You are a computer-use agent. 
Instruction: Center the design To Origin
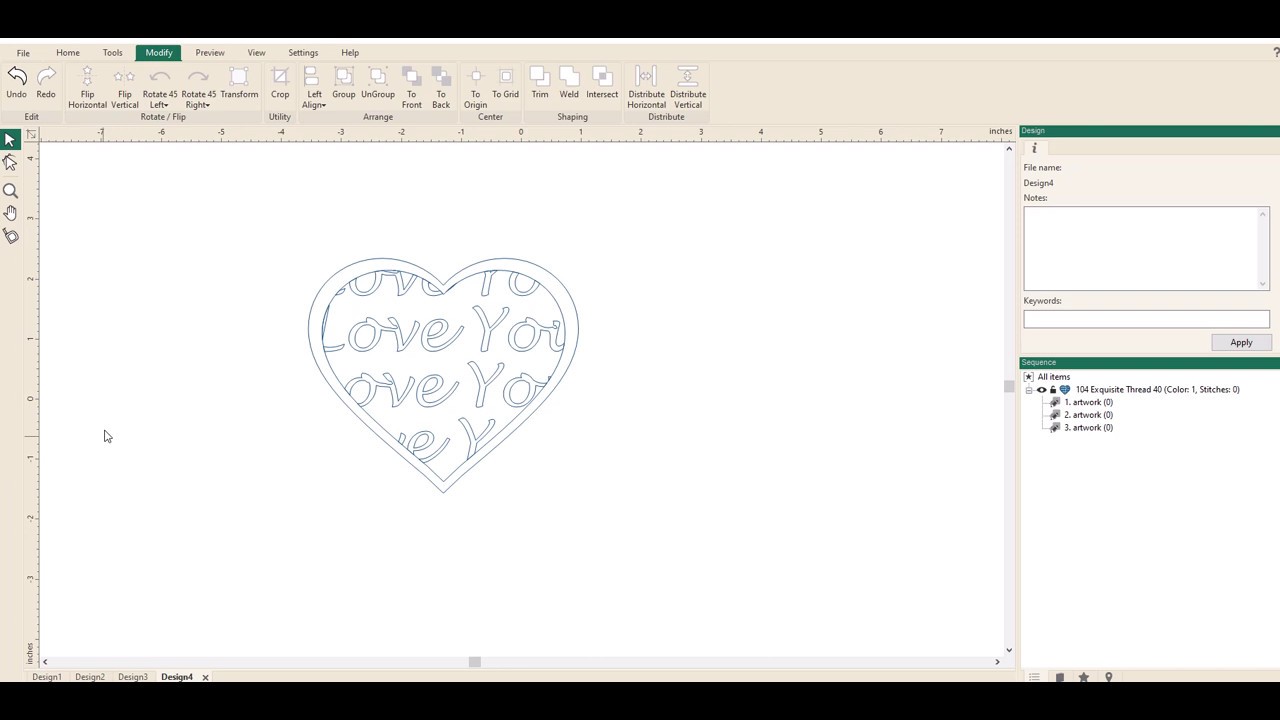click(x=475, y=88)
